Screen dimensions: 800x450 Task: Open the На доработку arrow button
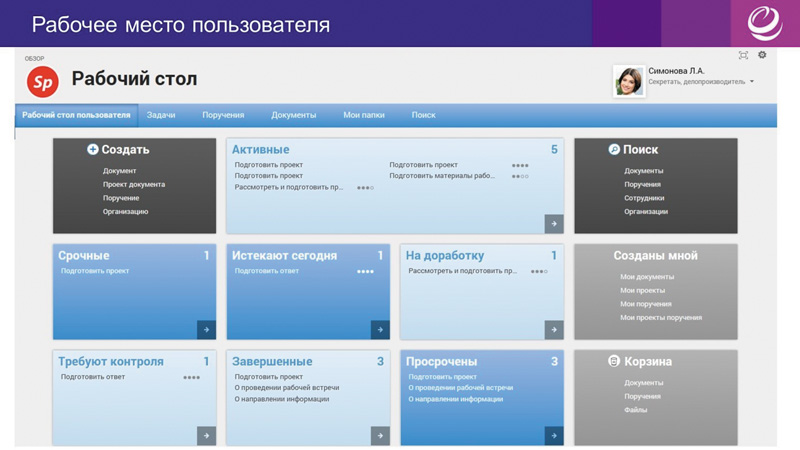[x=554, y=330]
